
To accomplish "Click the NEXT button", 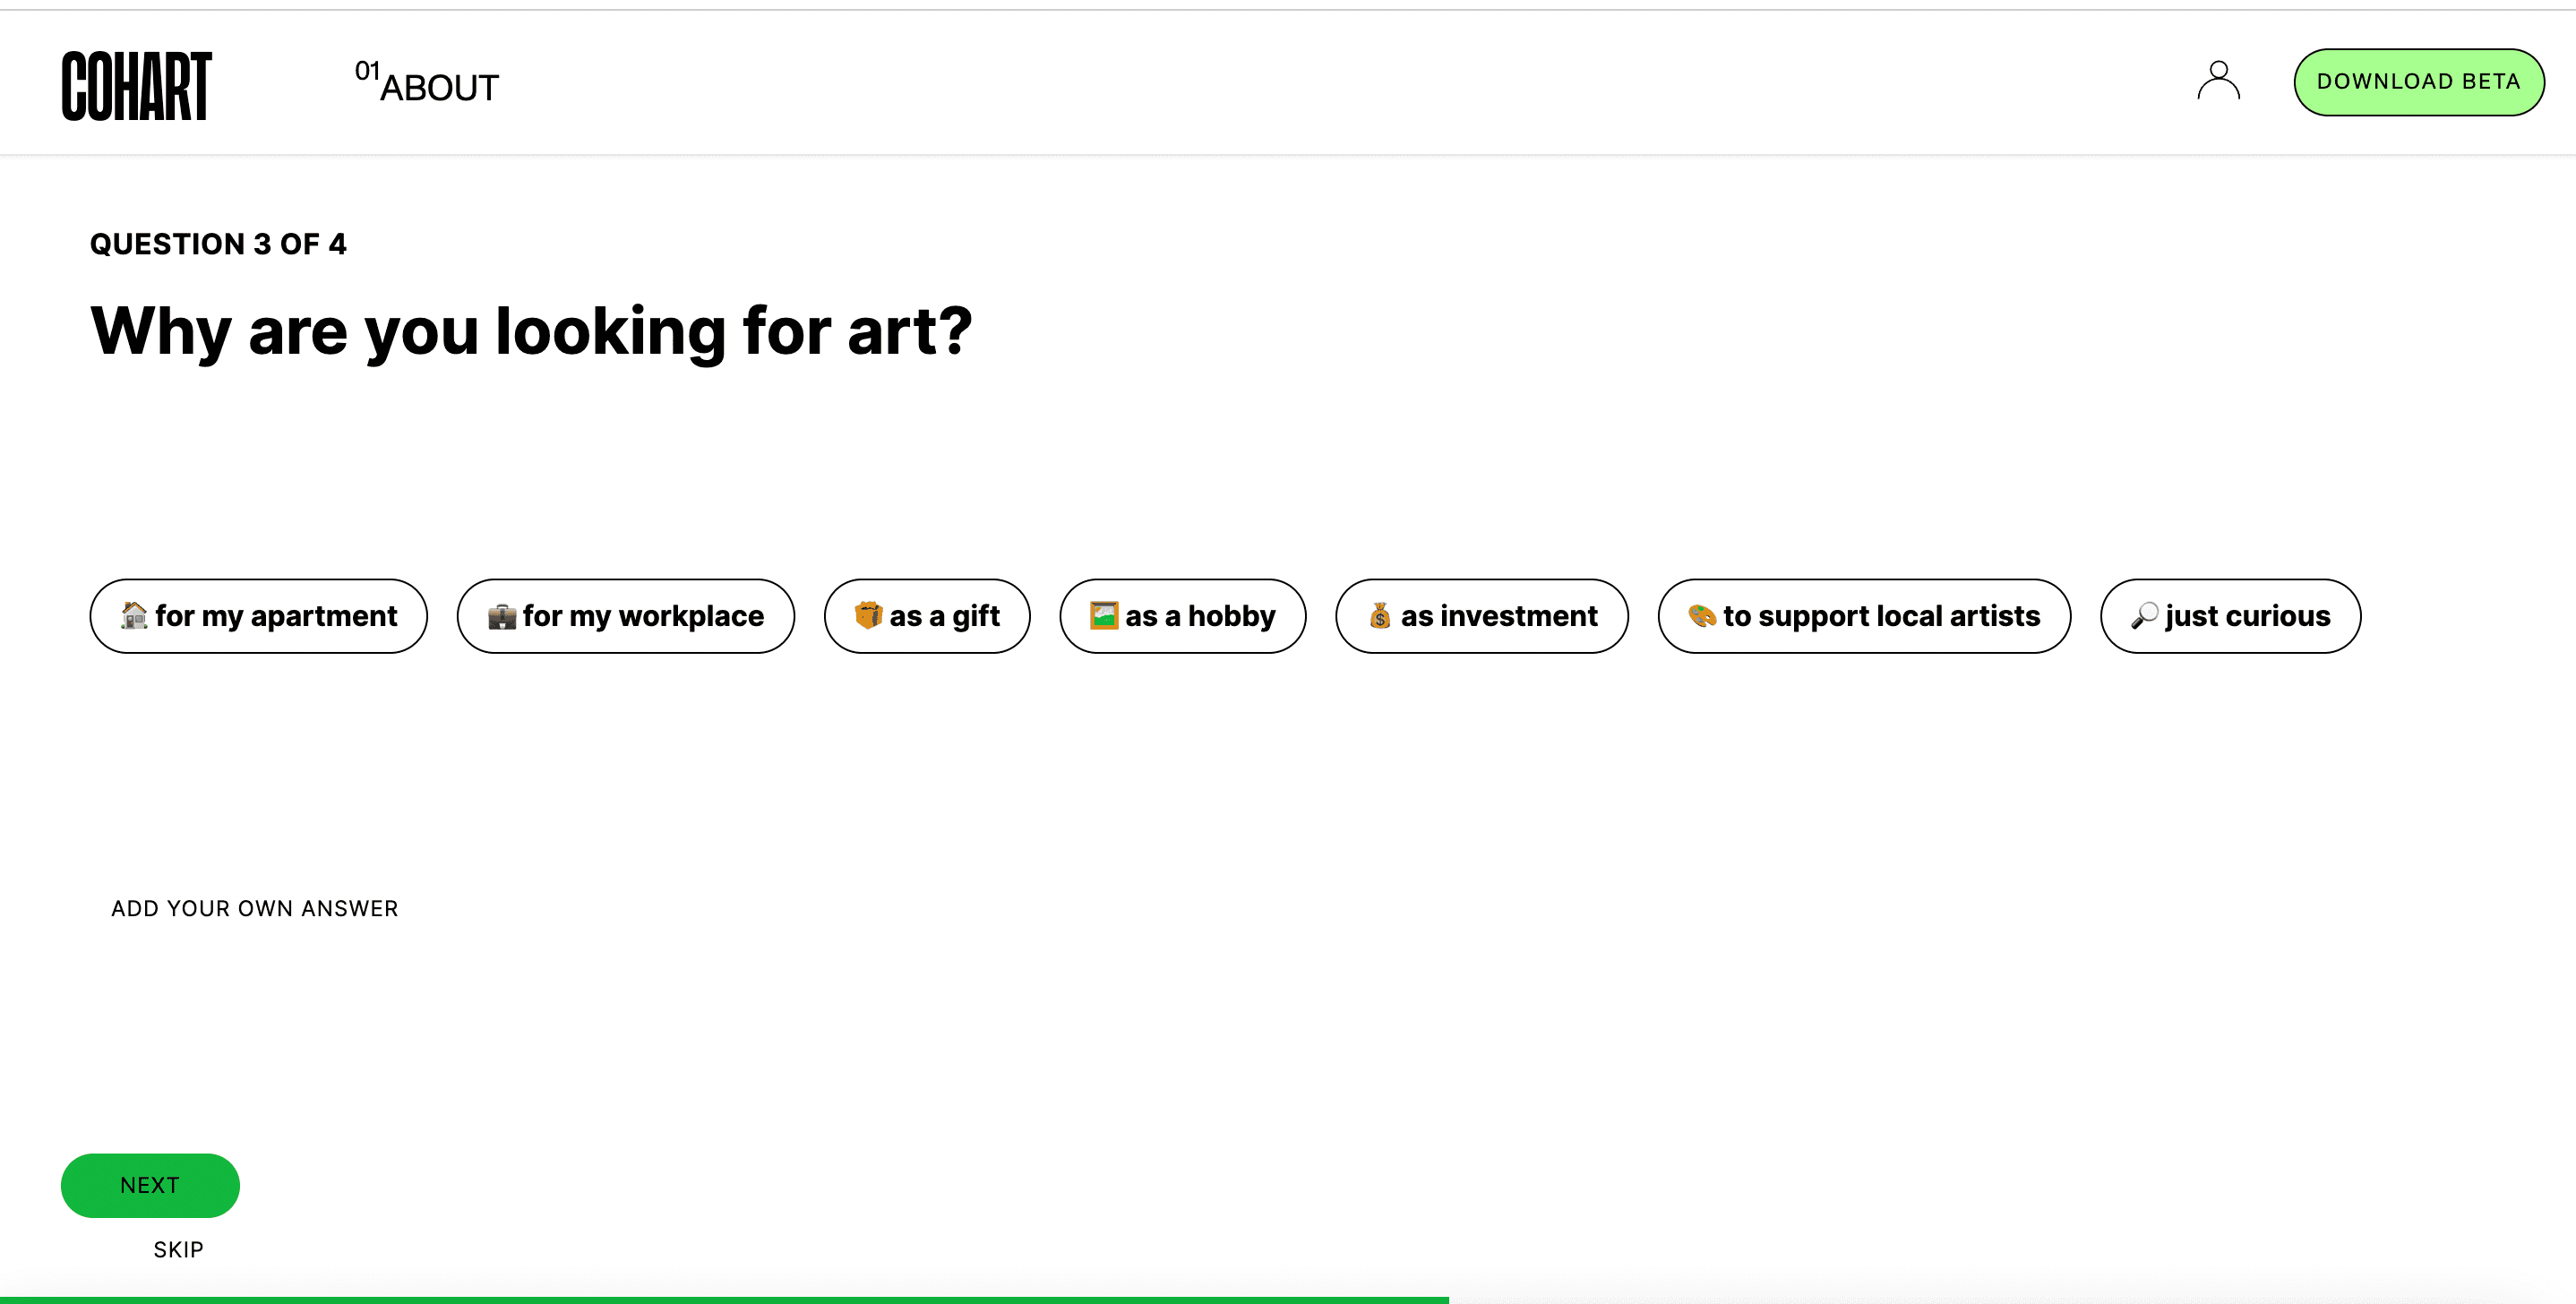I will 150,1184.
